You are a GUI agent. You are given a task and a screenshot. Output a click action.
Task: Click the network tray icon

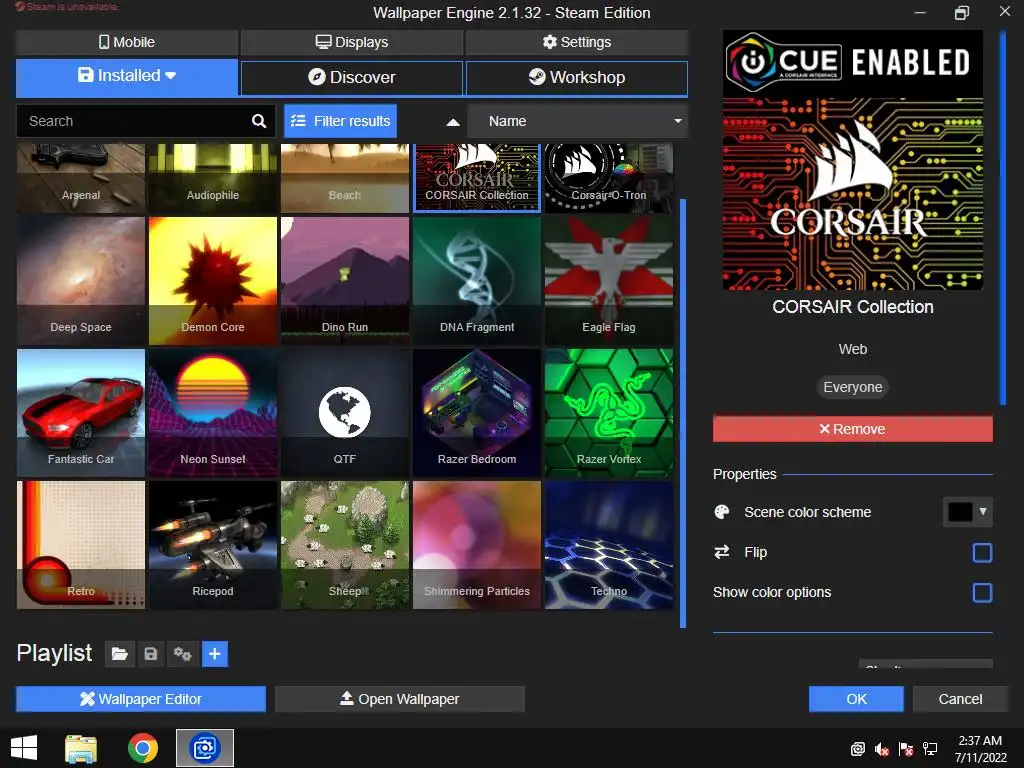[929, 749]
